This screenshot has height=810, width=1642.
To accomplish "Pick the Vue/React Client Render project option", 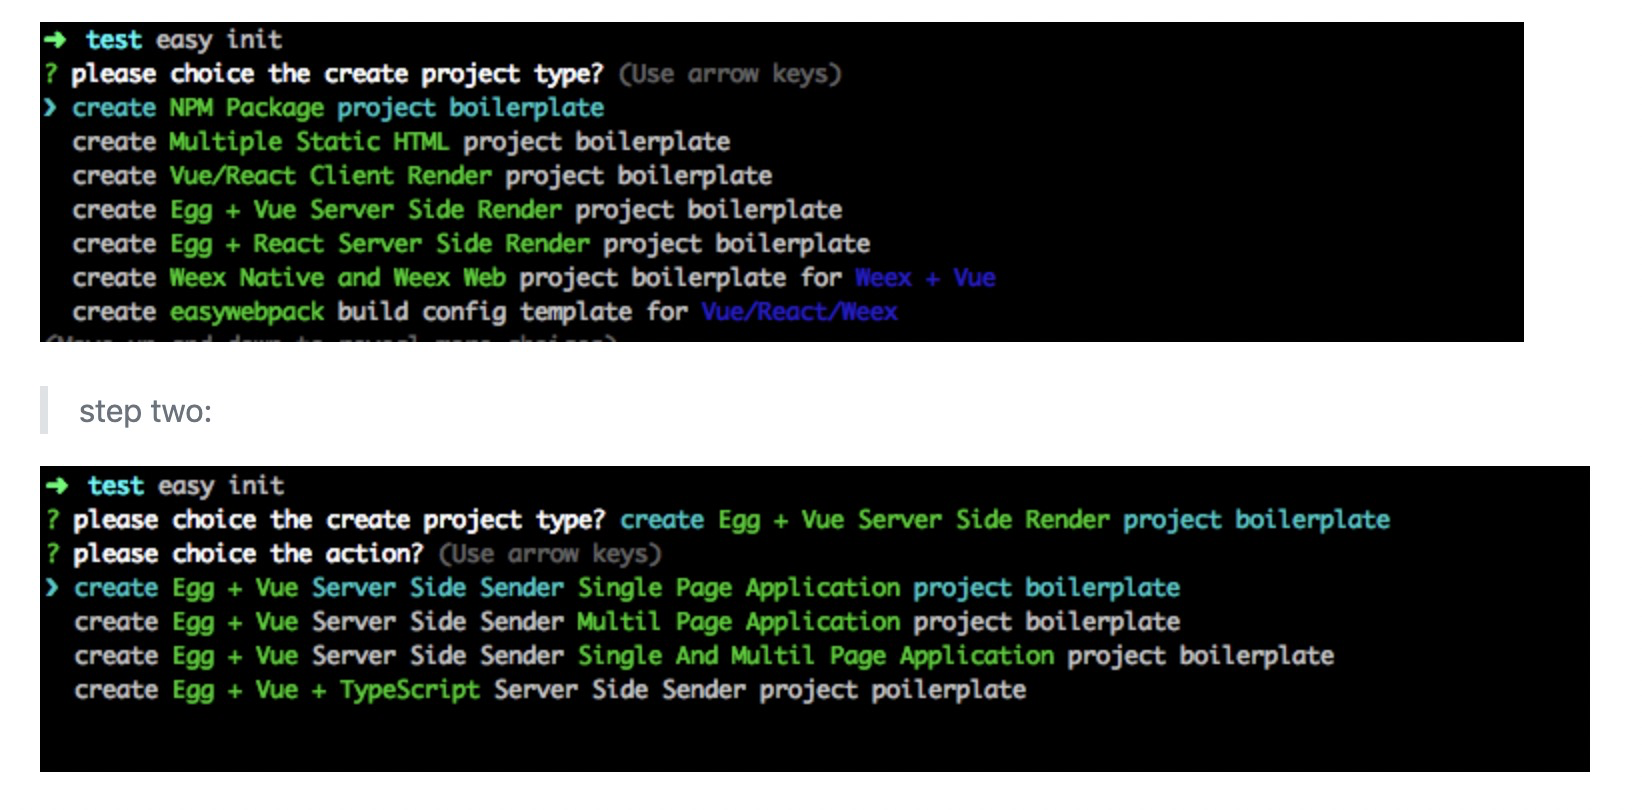I will click(422, 176).
